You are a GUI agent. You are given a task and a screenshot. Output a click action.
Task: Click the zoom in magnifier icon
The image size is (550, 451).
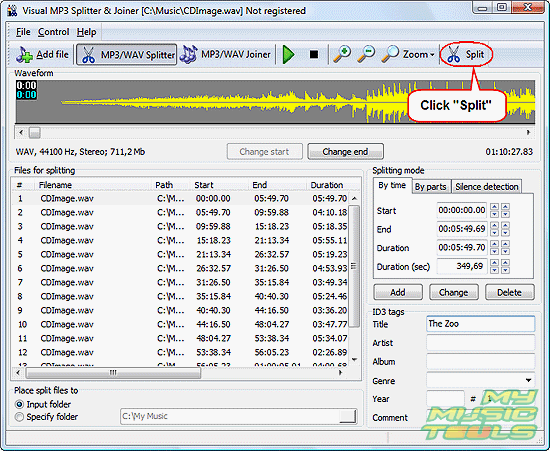point(342,54)
